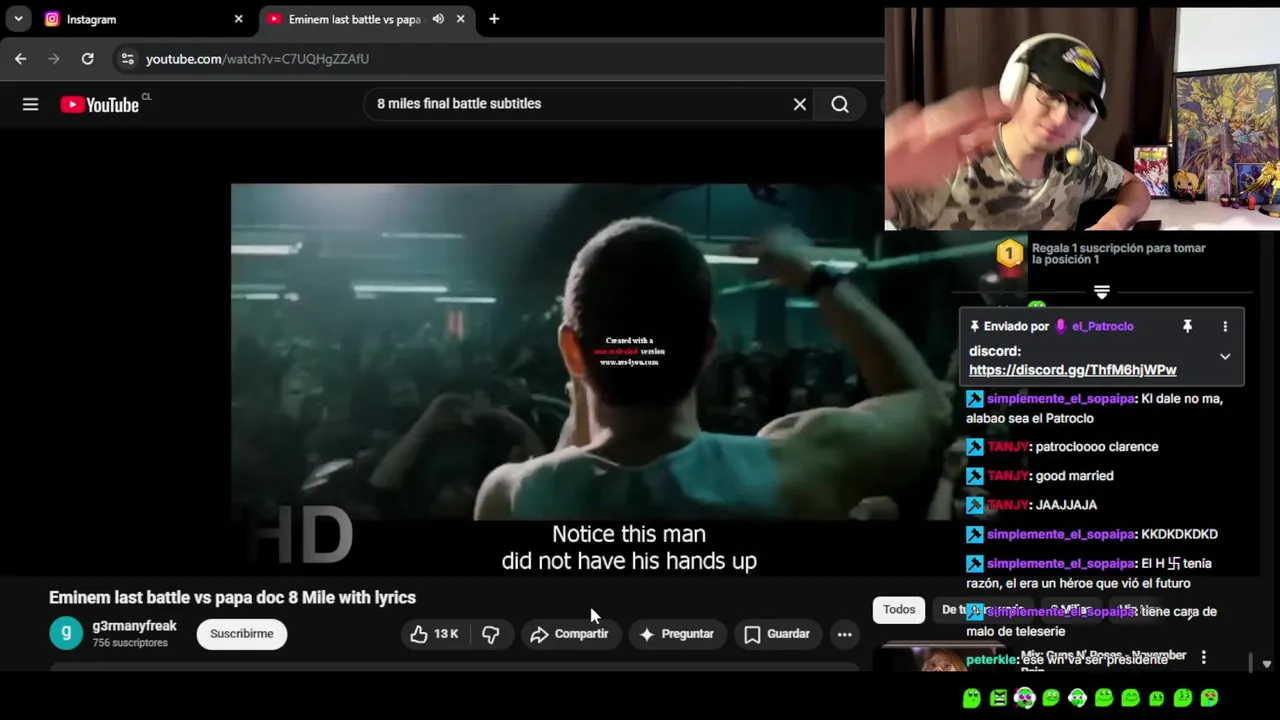
Task: Go forward with the browser arrow
Action: click(x=54, y=59)
